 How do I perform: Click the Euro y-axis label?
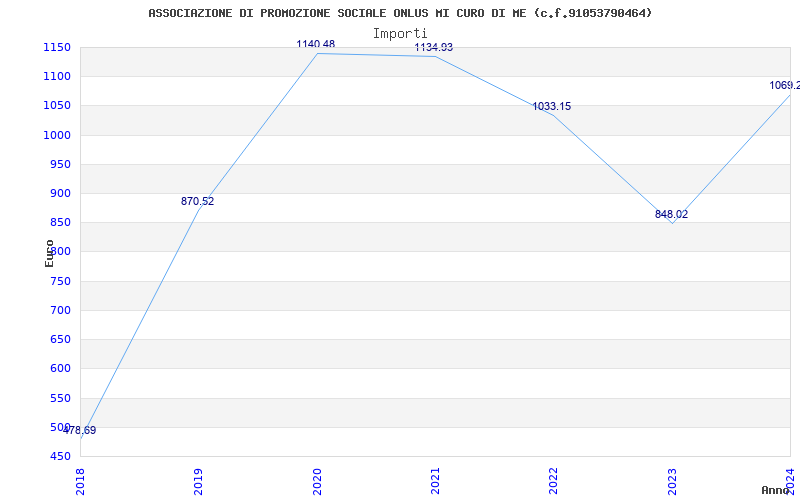[x=49, y=253]
